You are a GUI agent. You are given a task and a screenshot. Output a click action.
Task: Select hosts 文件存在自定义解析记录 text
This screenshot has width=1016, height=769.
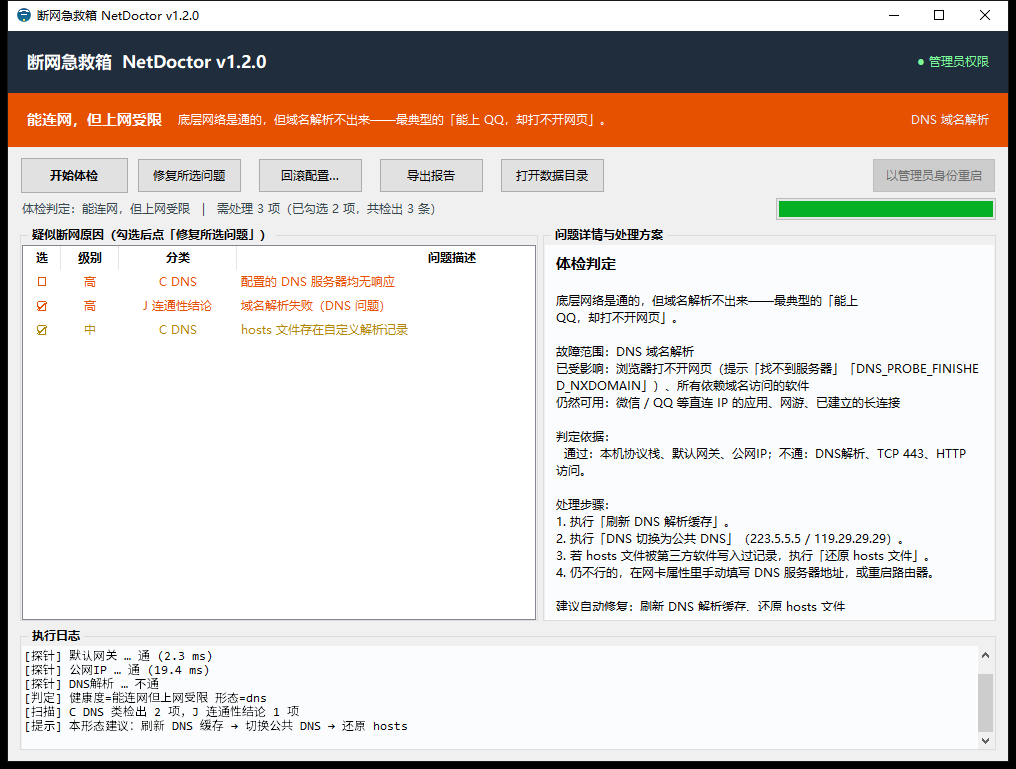[325, 330]
